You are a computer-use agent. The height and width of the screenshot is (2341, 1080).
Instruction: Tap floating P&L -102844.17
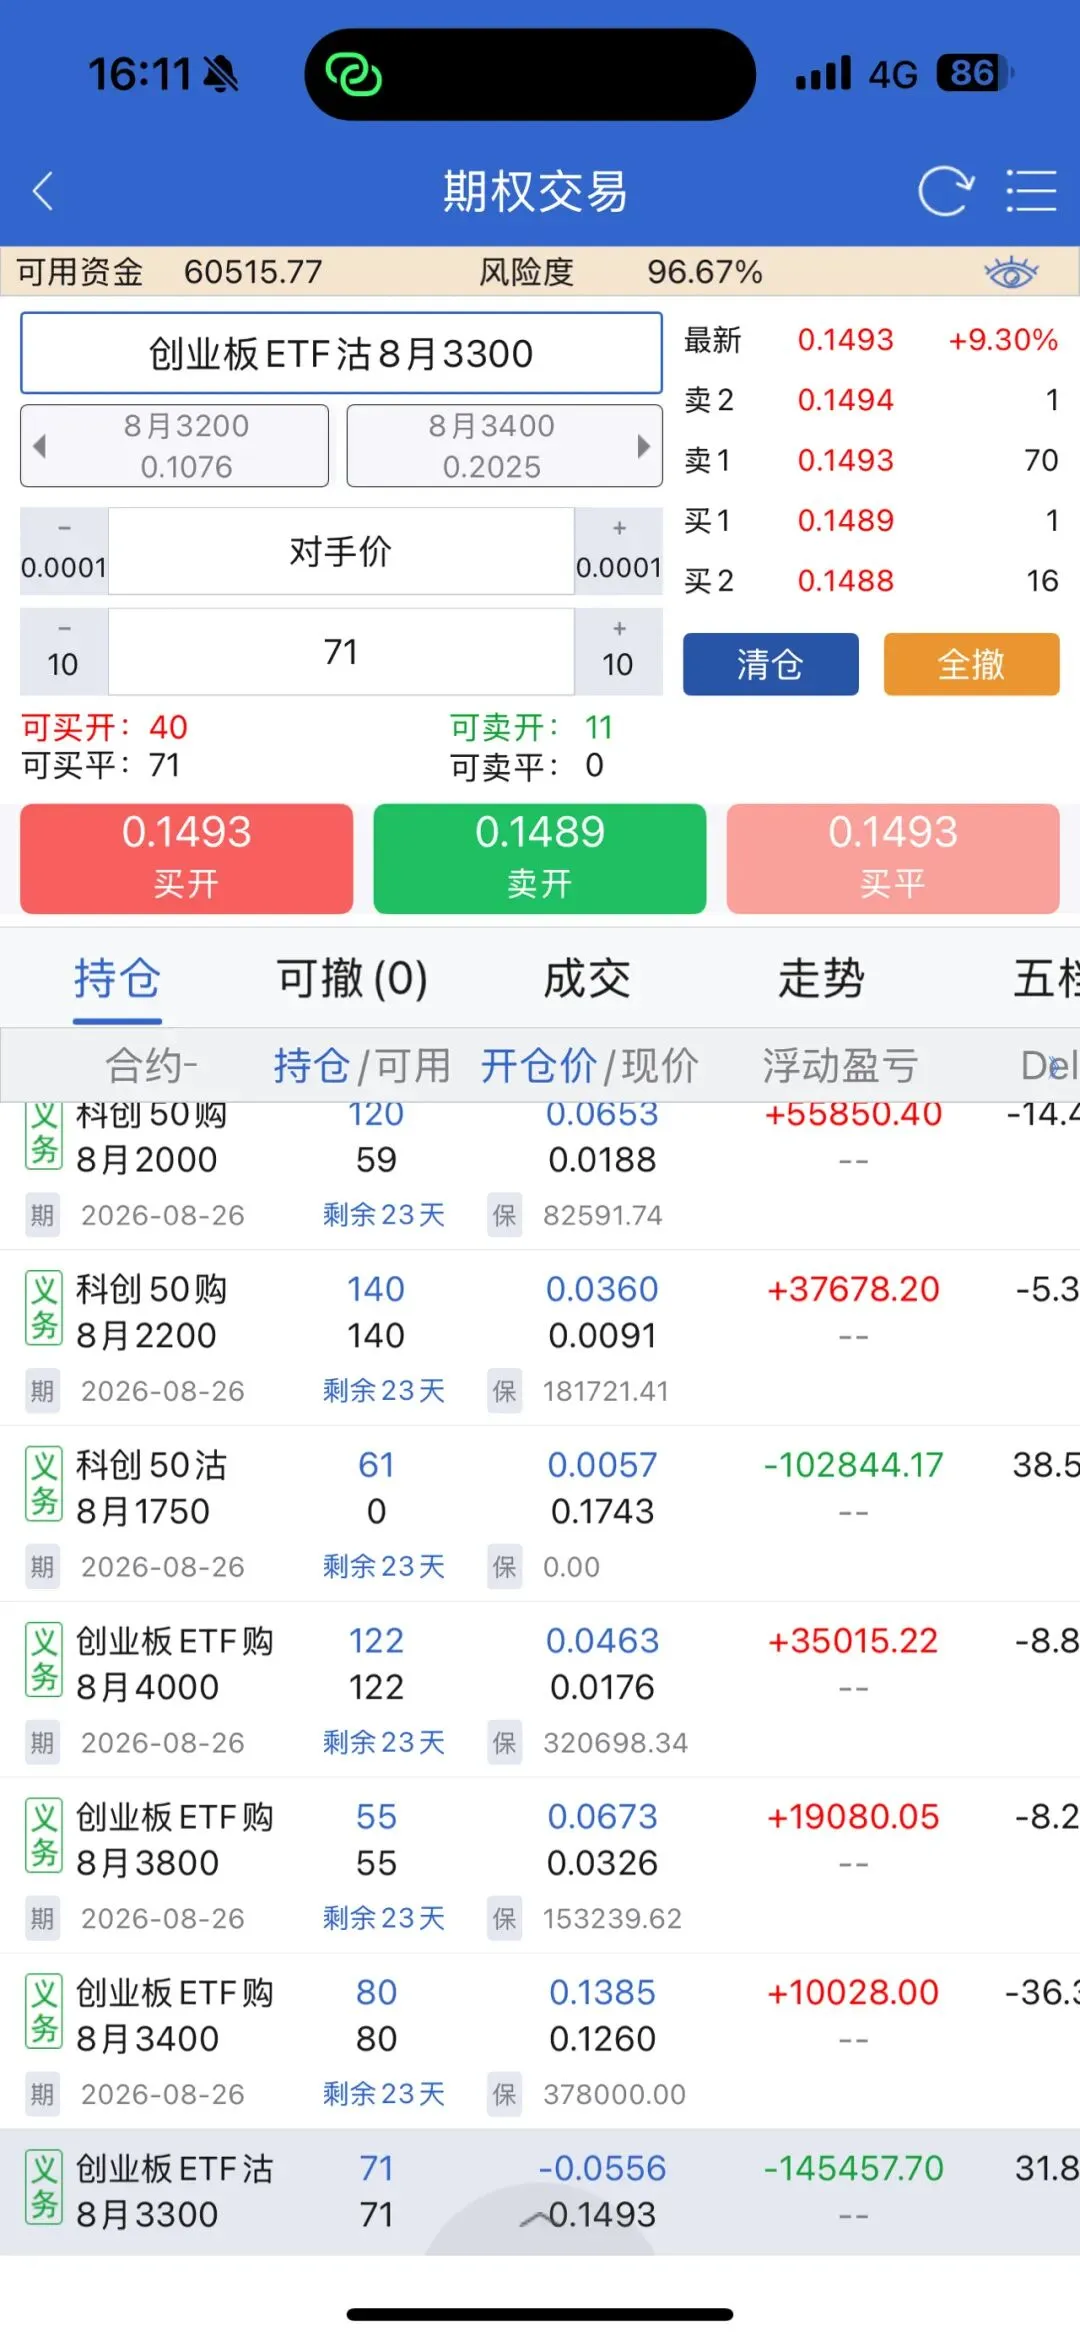click(853, 1466)
